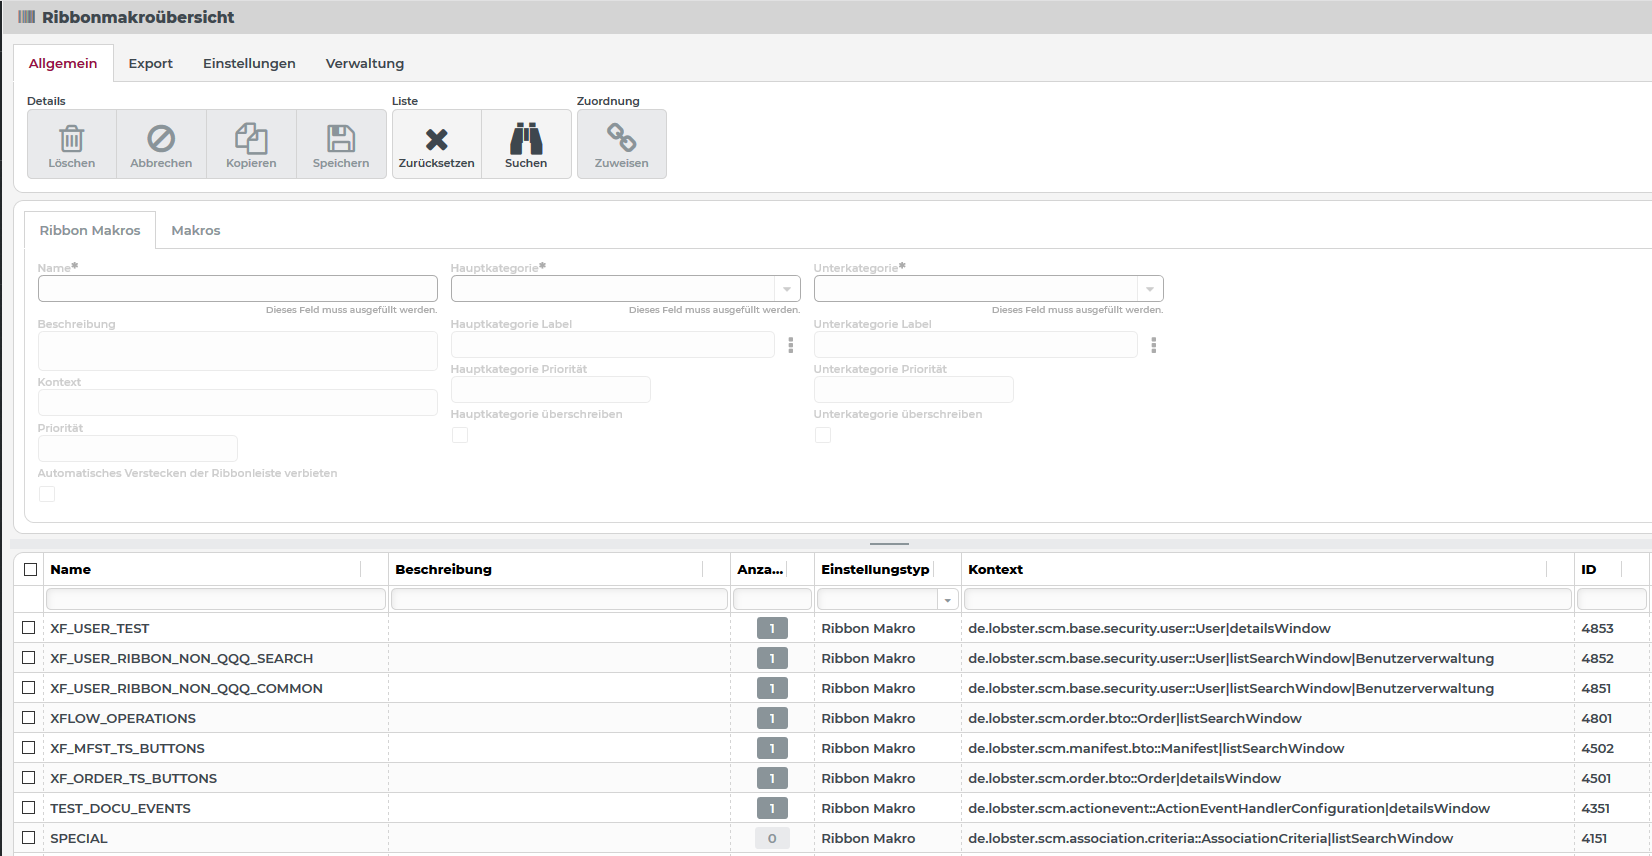Click the Suchen binoculars icon
This screenshot has height=856, width=1652.
click(526, 139)
